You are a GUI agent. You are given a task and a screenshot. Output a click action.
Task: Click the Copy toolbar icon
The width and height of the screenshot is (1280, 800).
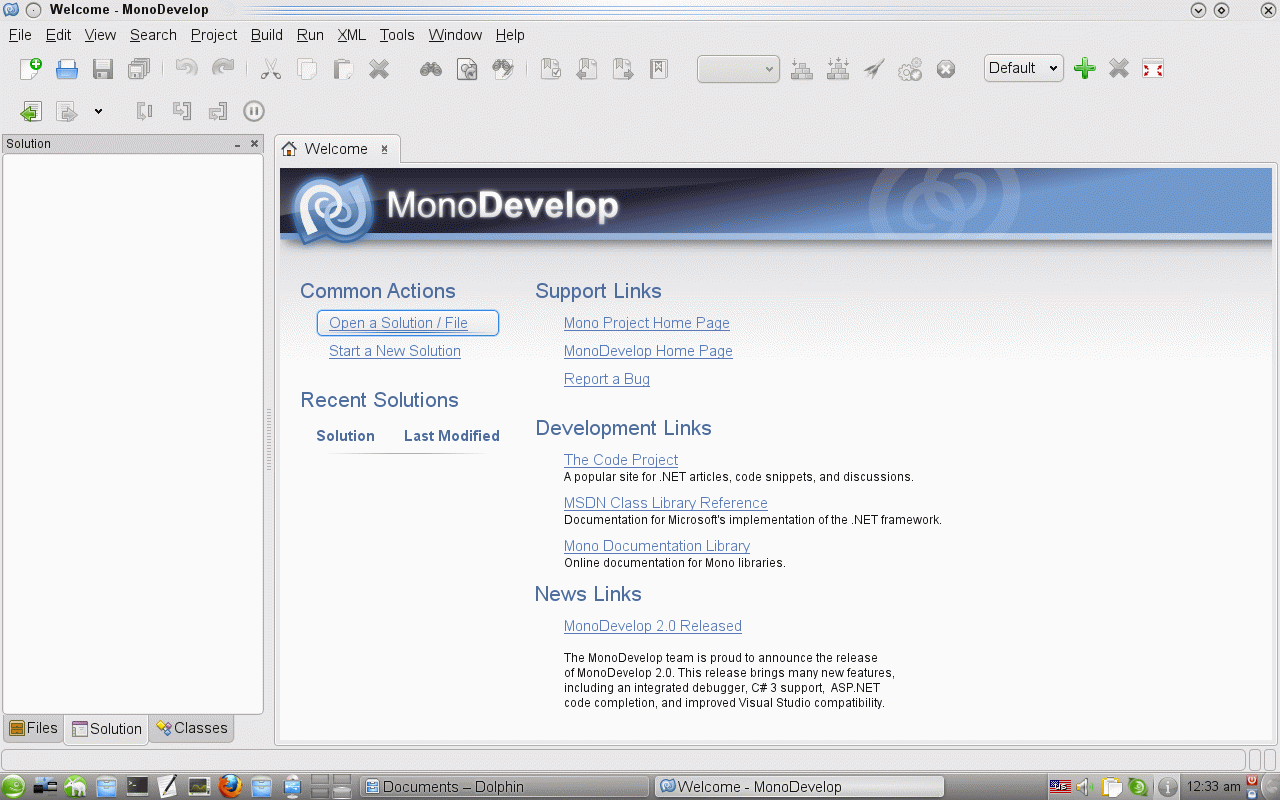(307, 69)
